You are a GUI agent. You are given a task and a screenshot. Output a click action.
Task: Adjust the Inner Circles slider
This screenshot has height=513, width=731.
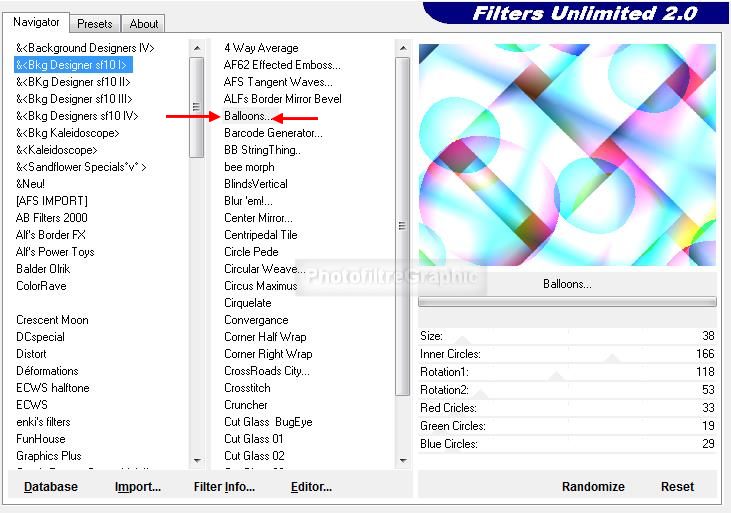coord(567,354)
